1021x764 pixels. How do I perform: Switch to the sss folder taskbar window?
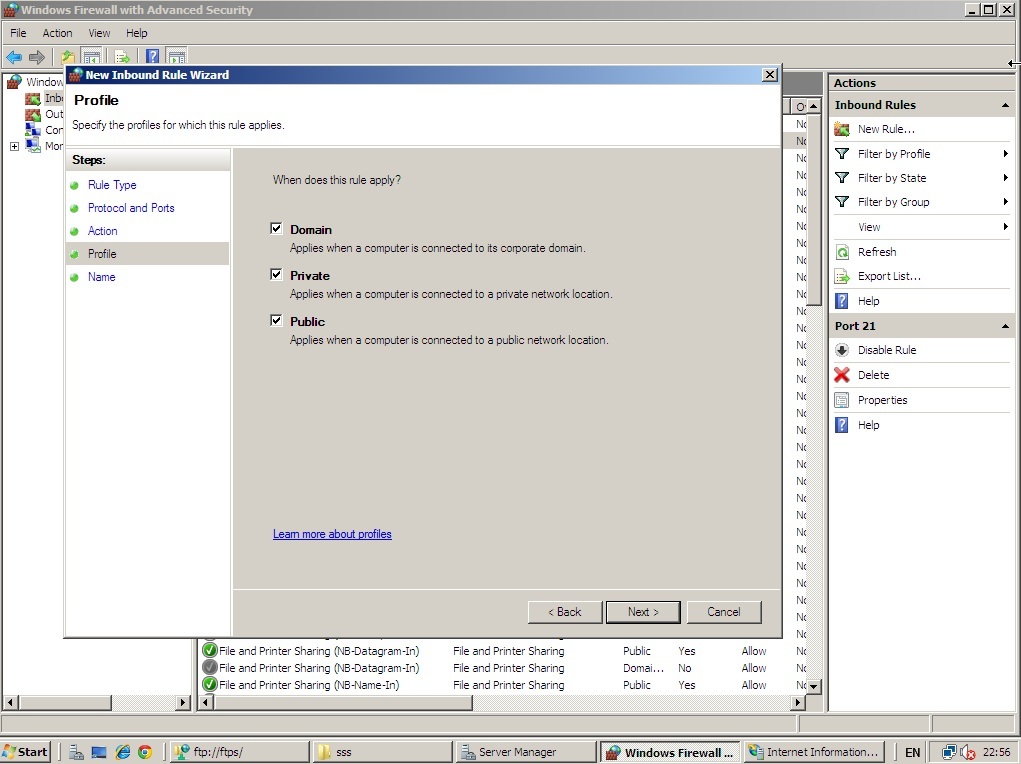[382, 752]
